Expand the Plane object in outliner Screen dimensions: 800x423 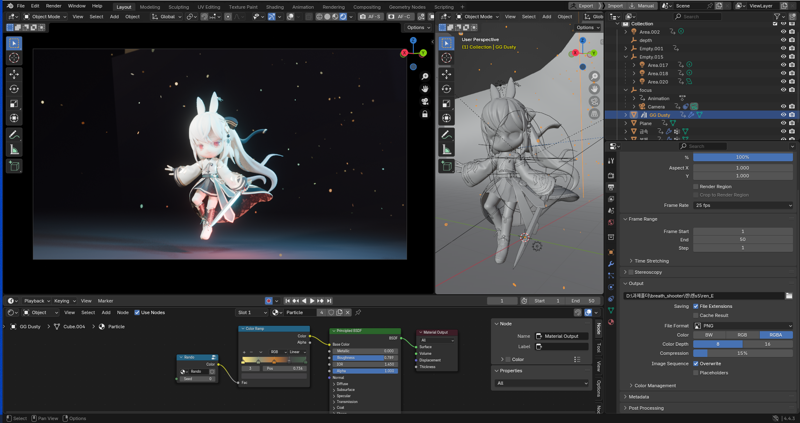[626, 123]
